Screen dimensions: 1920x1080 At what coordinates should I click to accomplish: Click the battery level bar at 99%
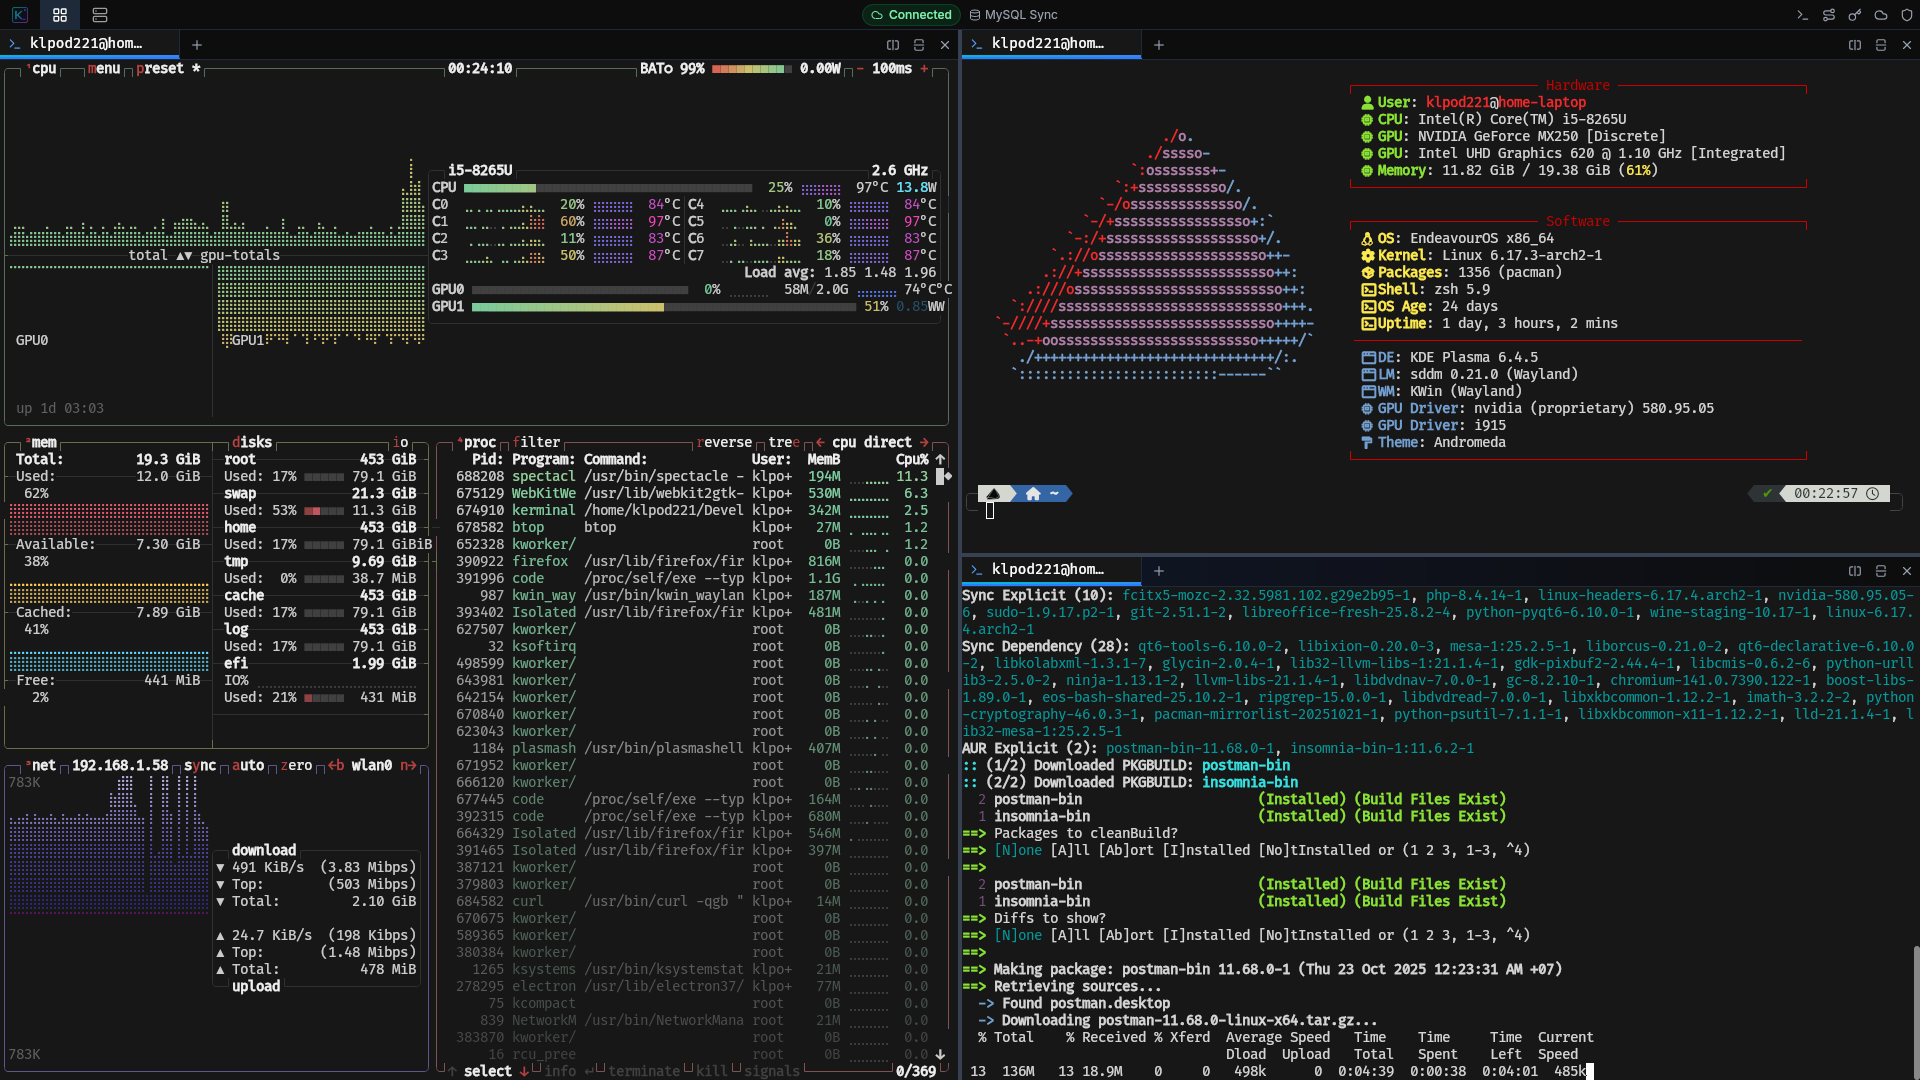(748, 69)
